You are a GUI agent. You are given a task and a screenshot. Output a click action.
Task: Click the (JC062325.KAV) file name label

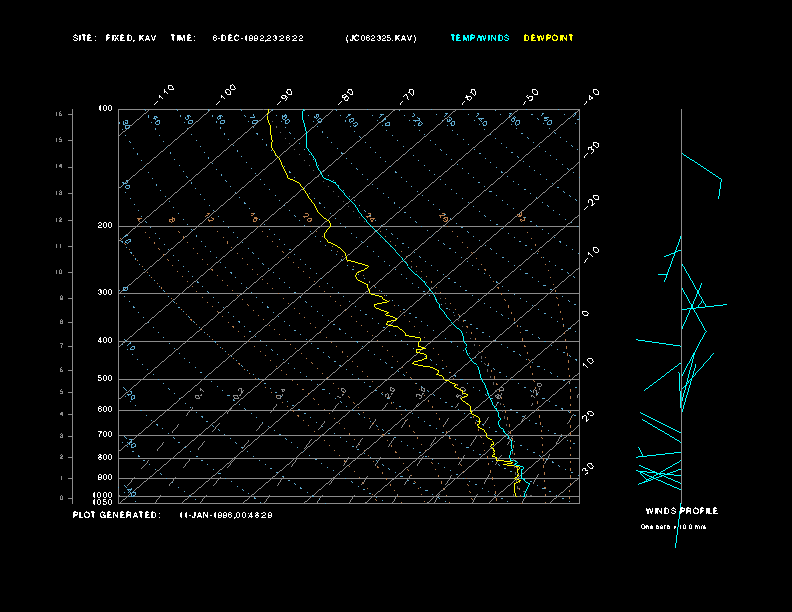pyautogui.click(x=381, y=38)
